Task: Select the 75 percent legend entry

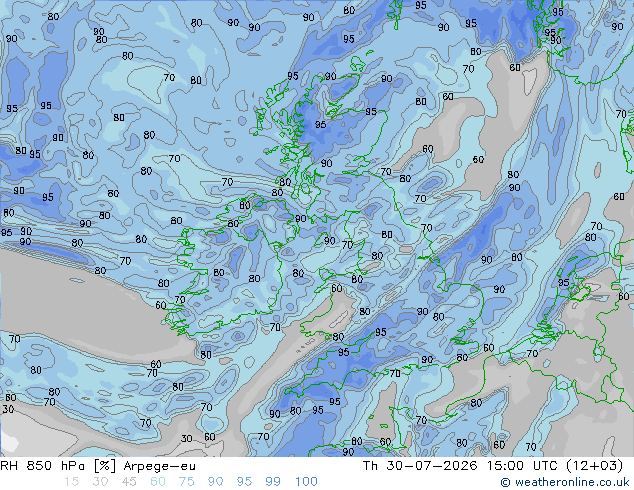Action: point(186,482)
